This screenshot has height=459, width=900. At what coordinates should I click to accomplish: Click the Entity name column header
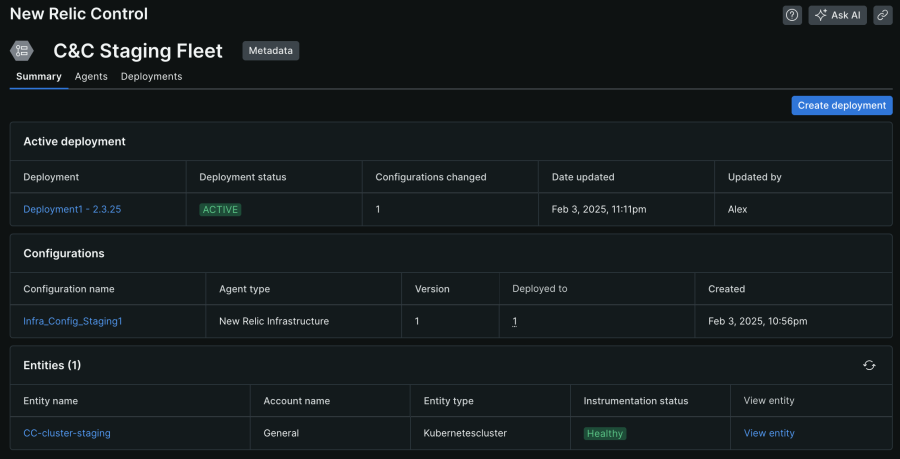[x=51, y=401]
